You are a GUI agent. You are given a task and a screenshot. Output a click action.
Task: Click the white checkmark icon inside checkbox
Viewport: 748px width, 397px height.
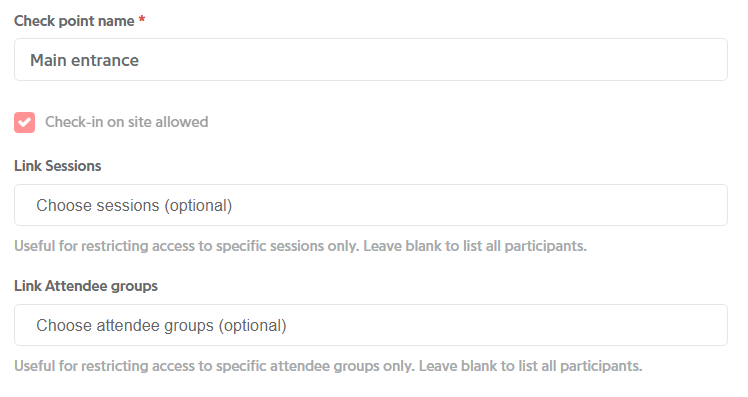24,123
